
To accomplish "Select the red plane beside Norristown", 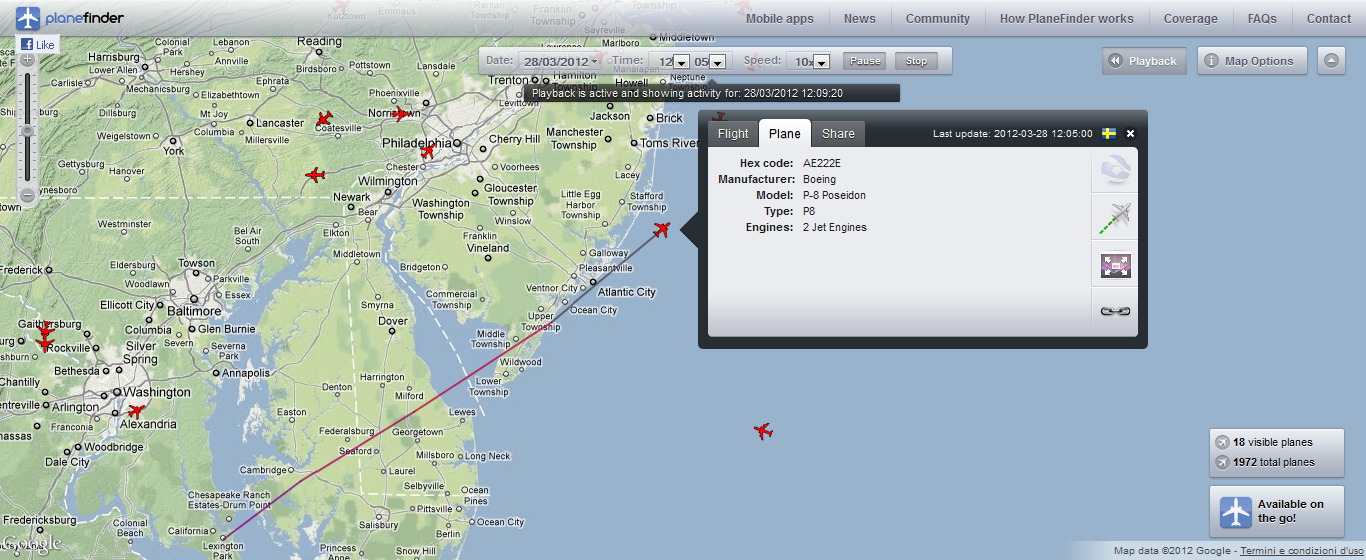I will (x=401, y=114).
